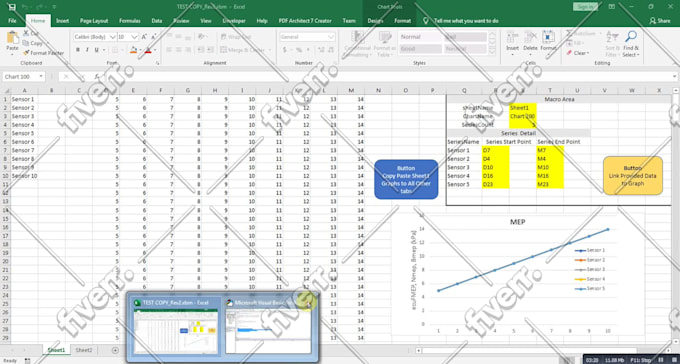Apply the accounting dollar format
Viewport: 680px width, 364px height.
285,50
